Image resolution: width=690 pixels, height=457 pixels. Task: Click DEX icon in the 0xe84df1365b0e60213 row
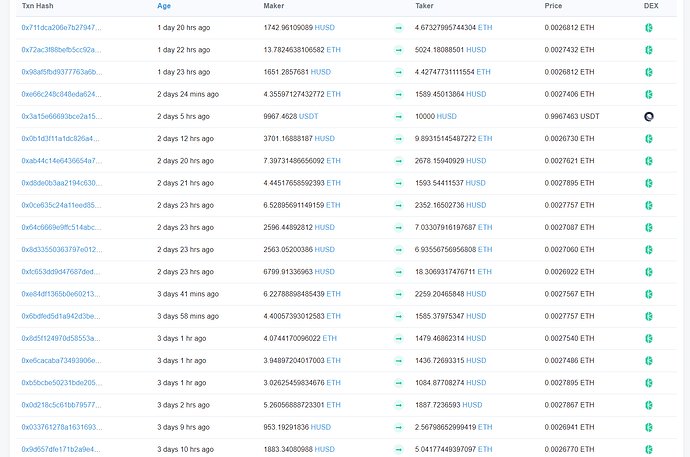point(648,294)
